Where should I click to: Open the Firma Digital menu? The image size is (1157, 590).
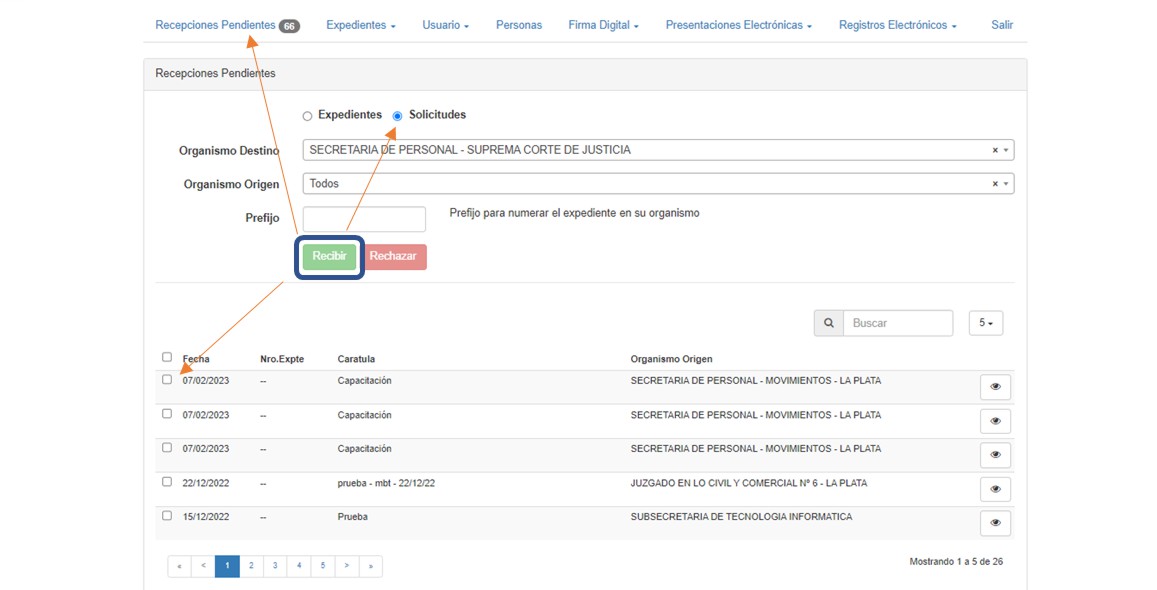pos(603,25)
